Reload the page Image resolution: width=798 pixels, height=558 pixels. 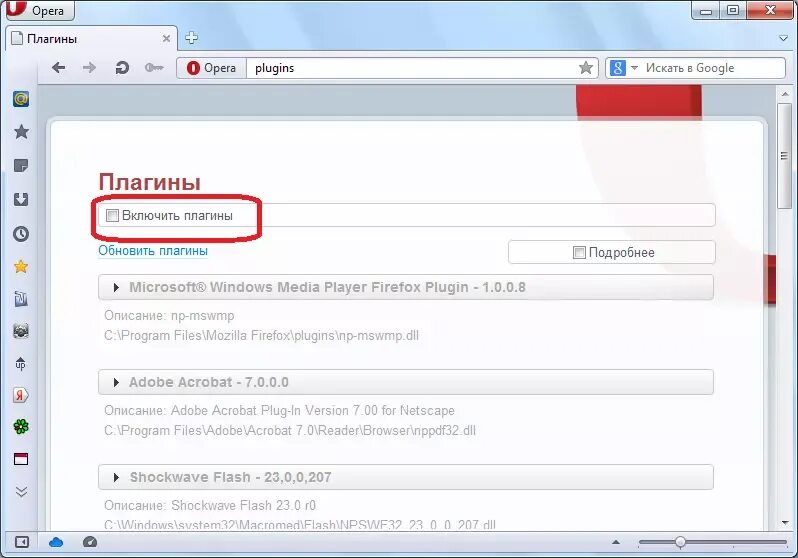122,68
